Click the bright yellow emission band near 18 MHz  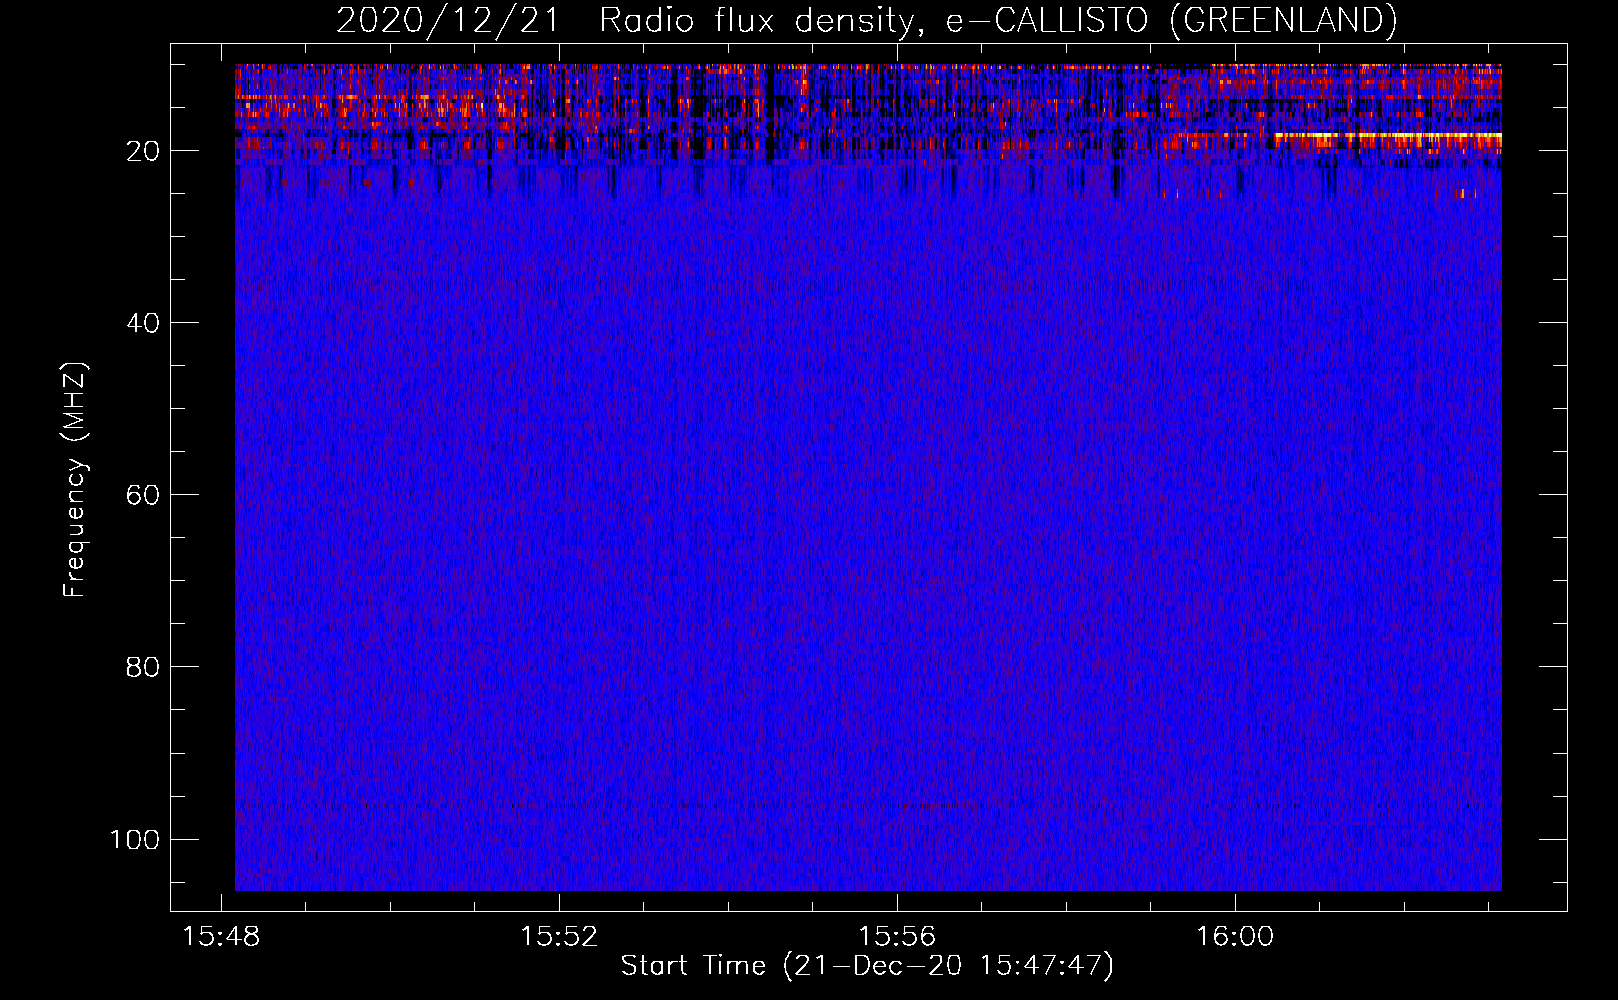(x=1388, y=135)
